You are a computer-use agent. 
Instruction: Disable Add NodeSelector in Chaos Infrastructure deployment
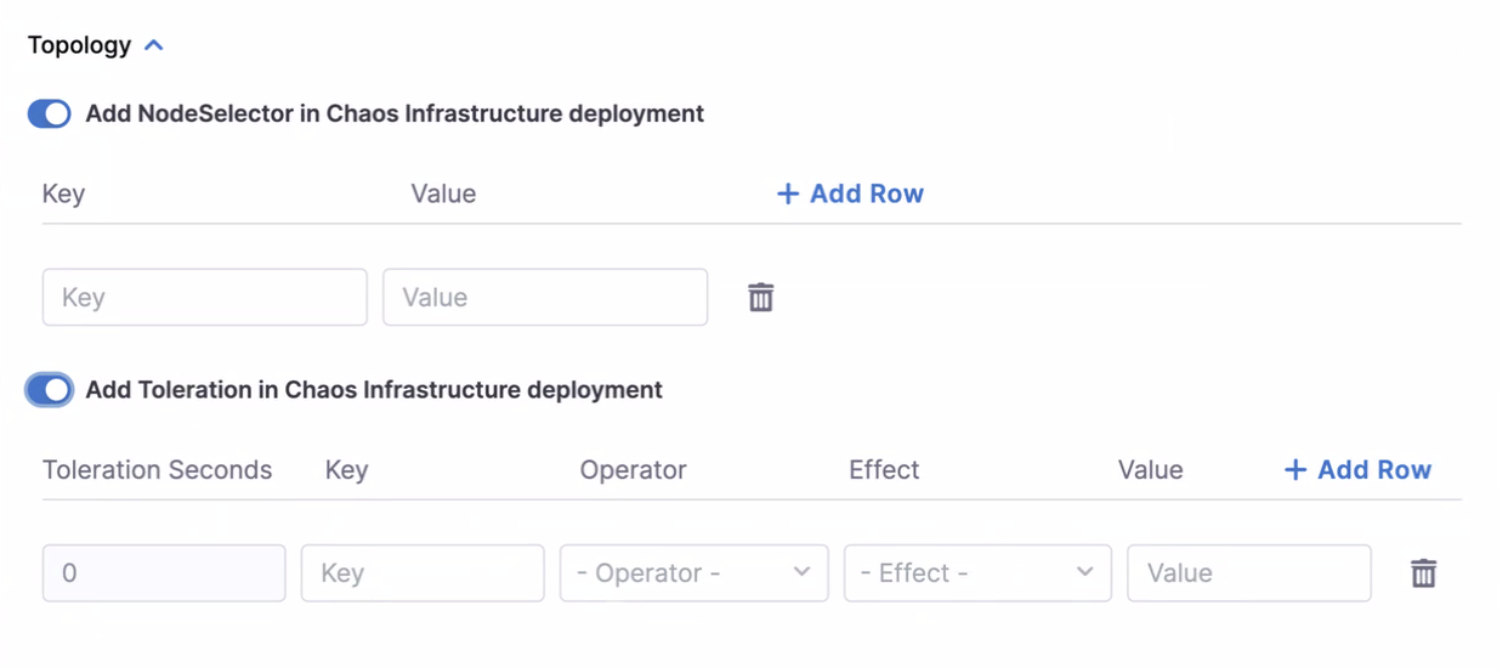[48, 114]
